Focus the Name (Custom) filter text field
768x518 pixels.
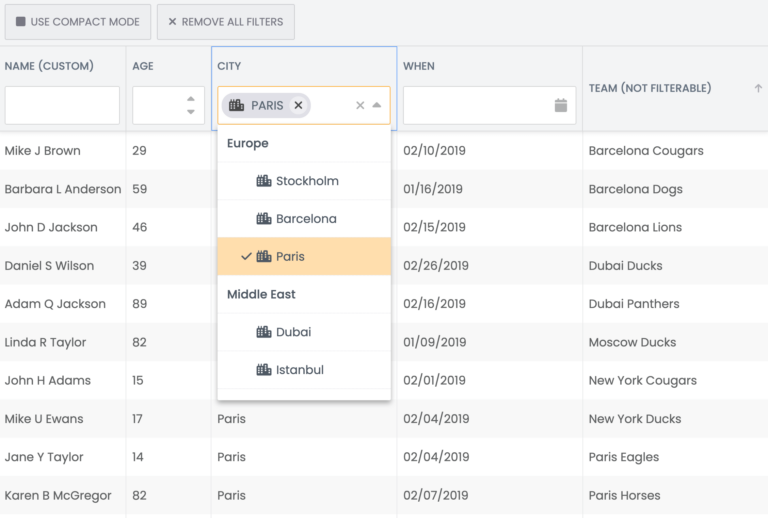click(x=62, y=105)
